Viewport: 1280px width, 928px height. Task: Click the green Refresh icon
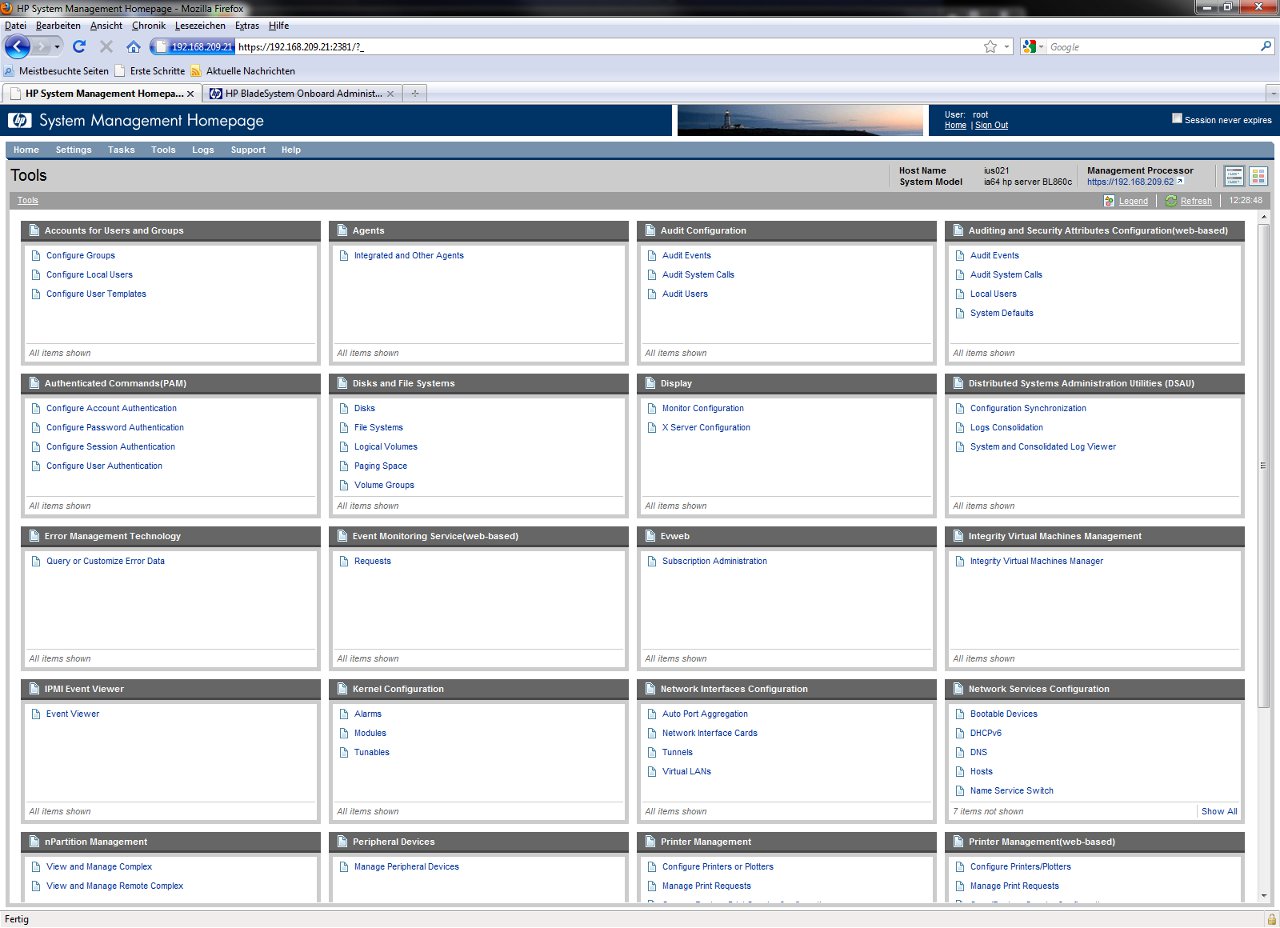click(x=1170, y=201)
